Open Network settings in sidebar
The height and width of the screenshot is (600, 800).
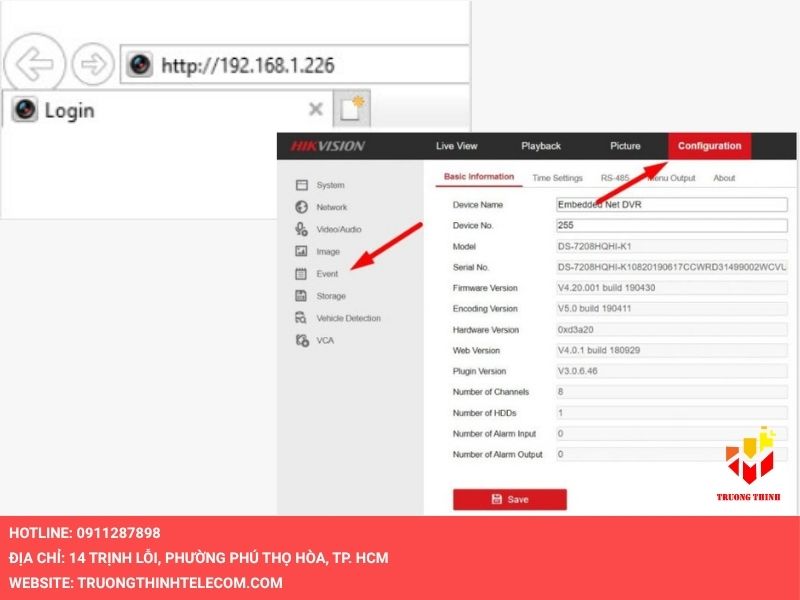(332, 207)
